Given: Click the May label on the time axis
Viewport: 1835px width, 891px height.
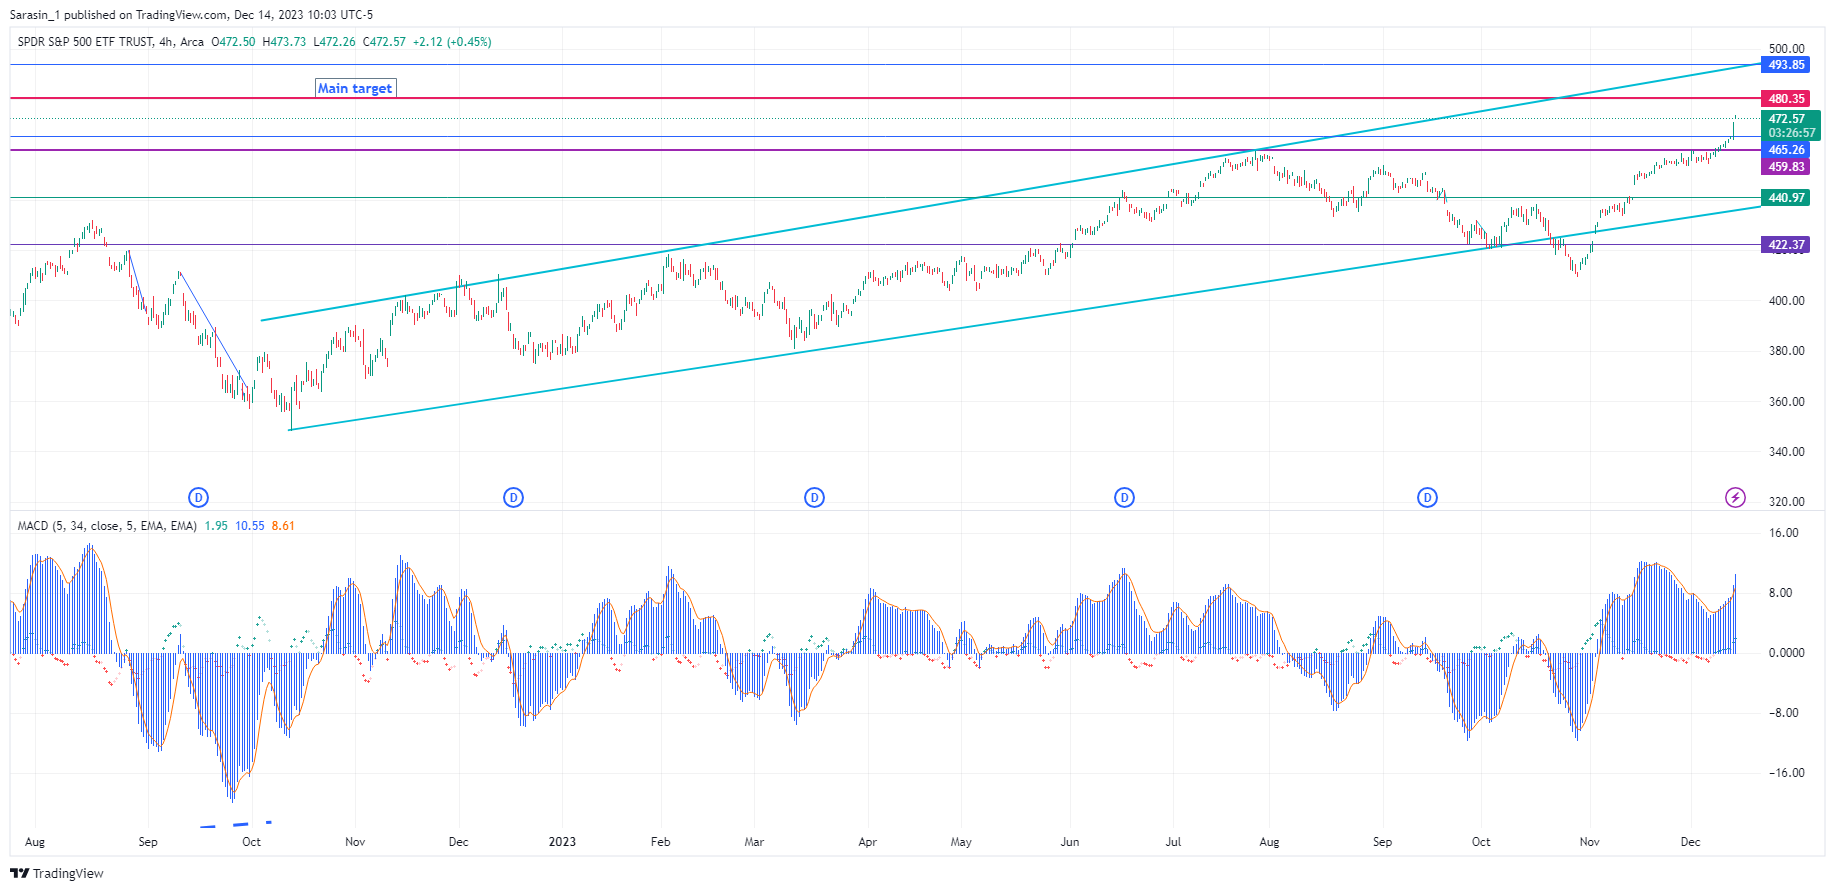Looking at the screenshot, I should pyautogui.click(x=961, y=842).
